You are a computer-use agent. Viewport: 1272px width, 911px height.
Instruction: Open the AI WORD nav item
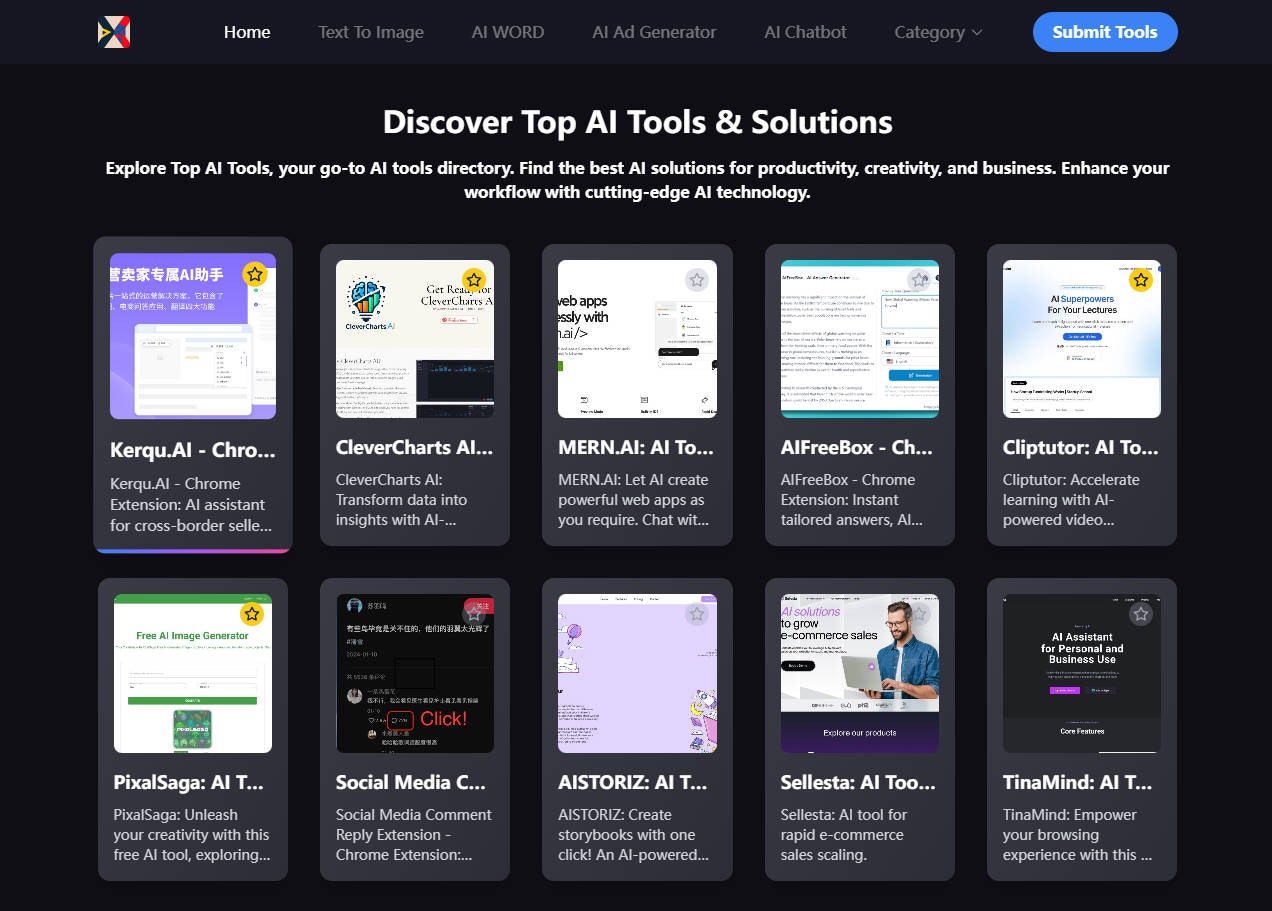point(508,32)
